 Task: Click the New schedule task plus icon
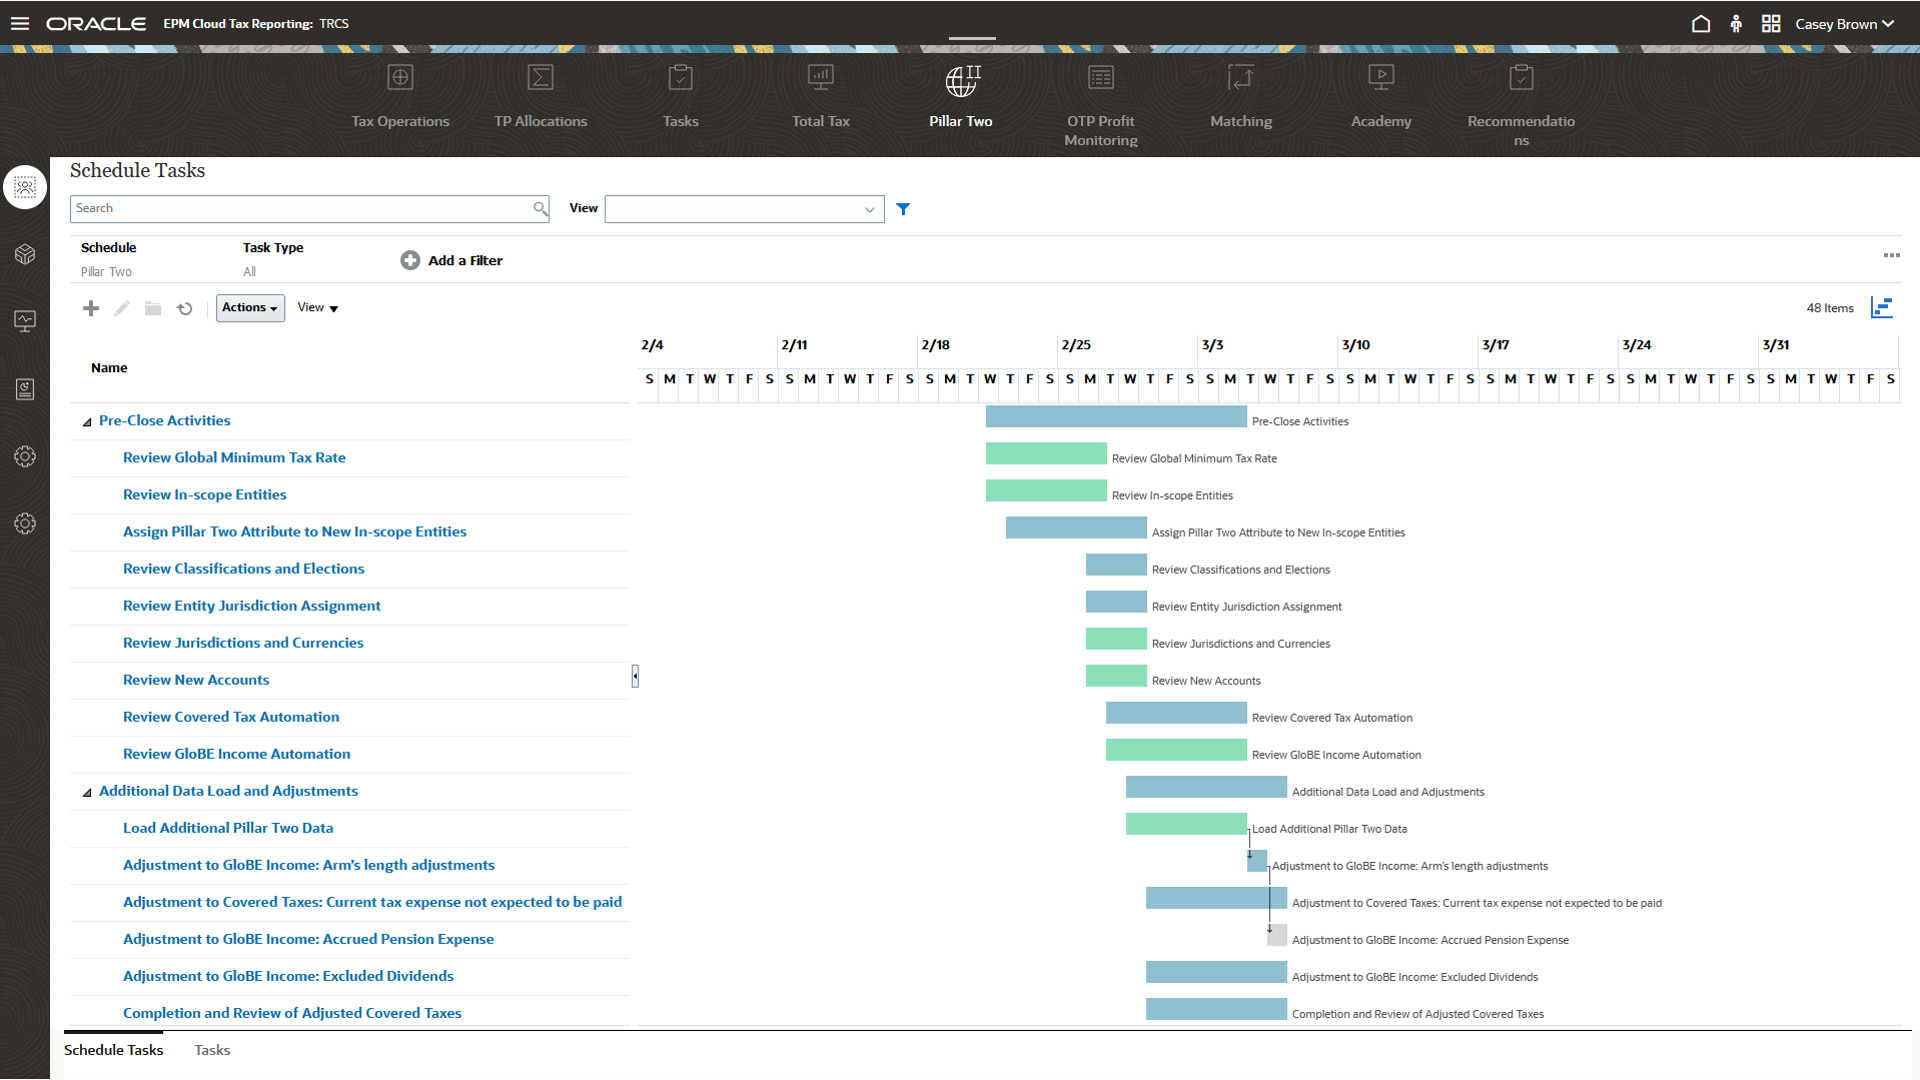[x=91, y=308]
